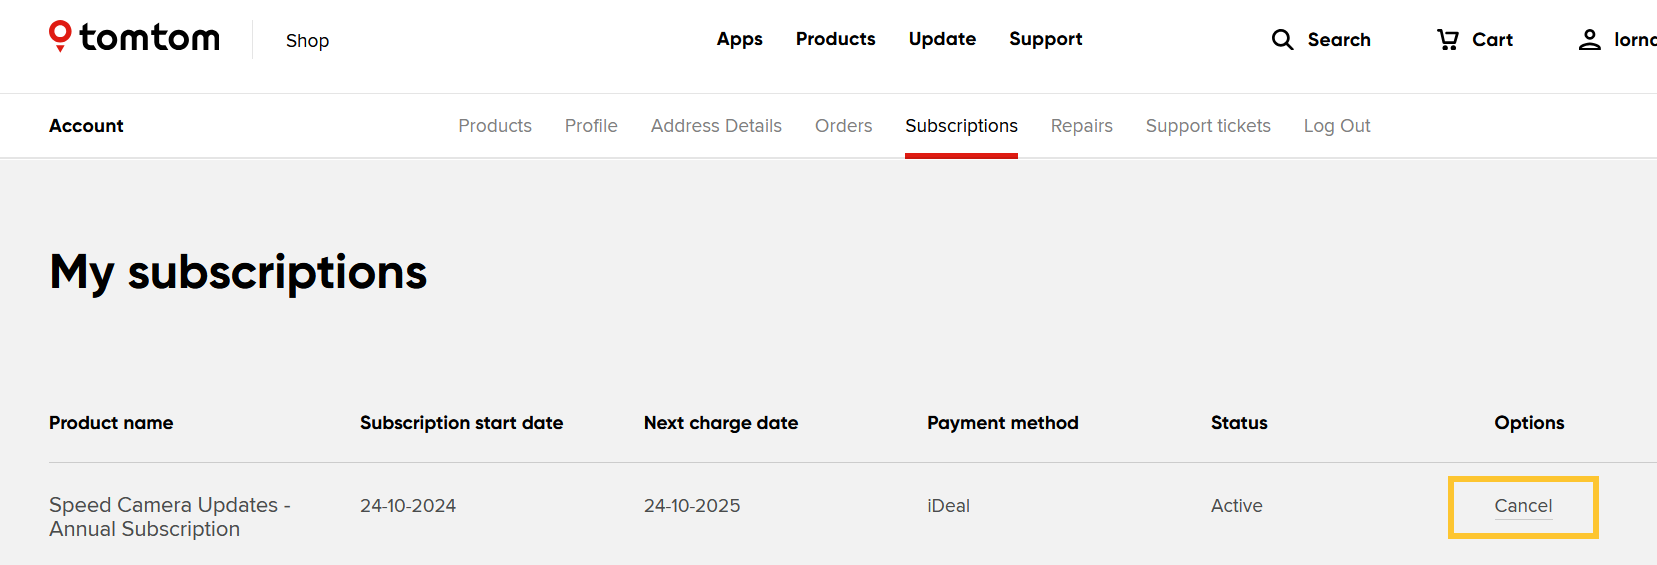
Task: Click the Search label text
Action: pos(1339,40)
